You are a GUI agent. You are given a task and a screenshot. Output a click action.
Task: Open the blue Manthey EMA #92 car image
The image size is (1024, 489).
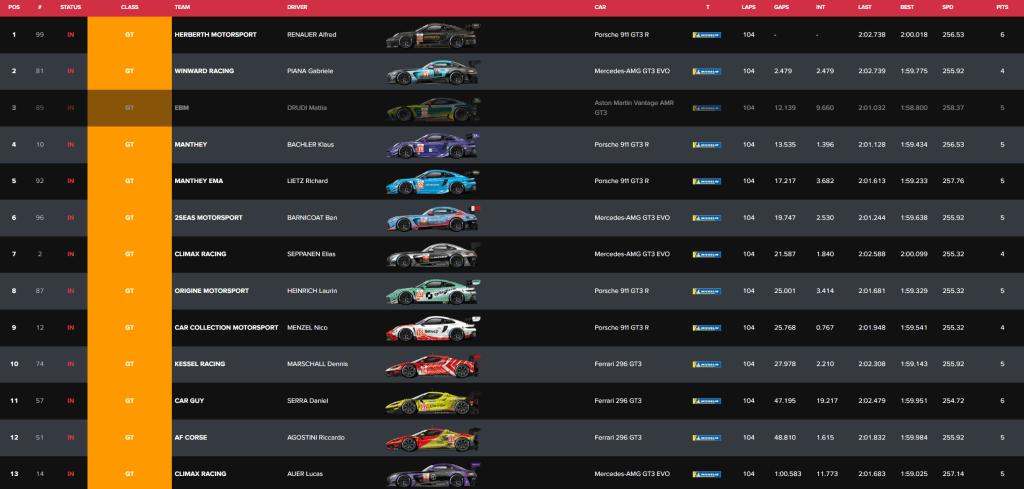433,181
